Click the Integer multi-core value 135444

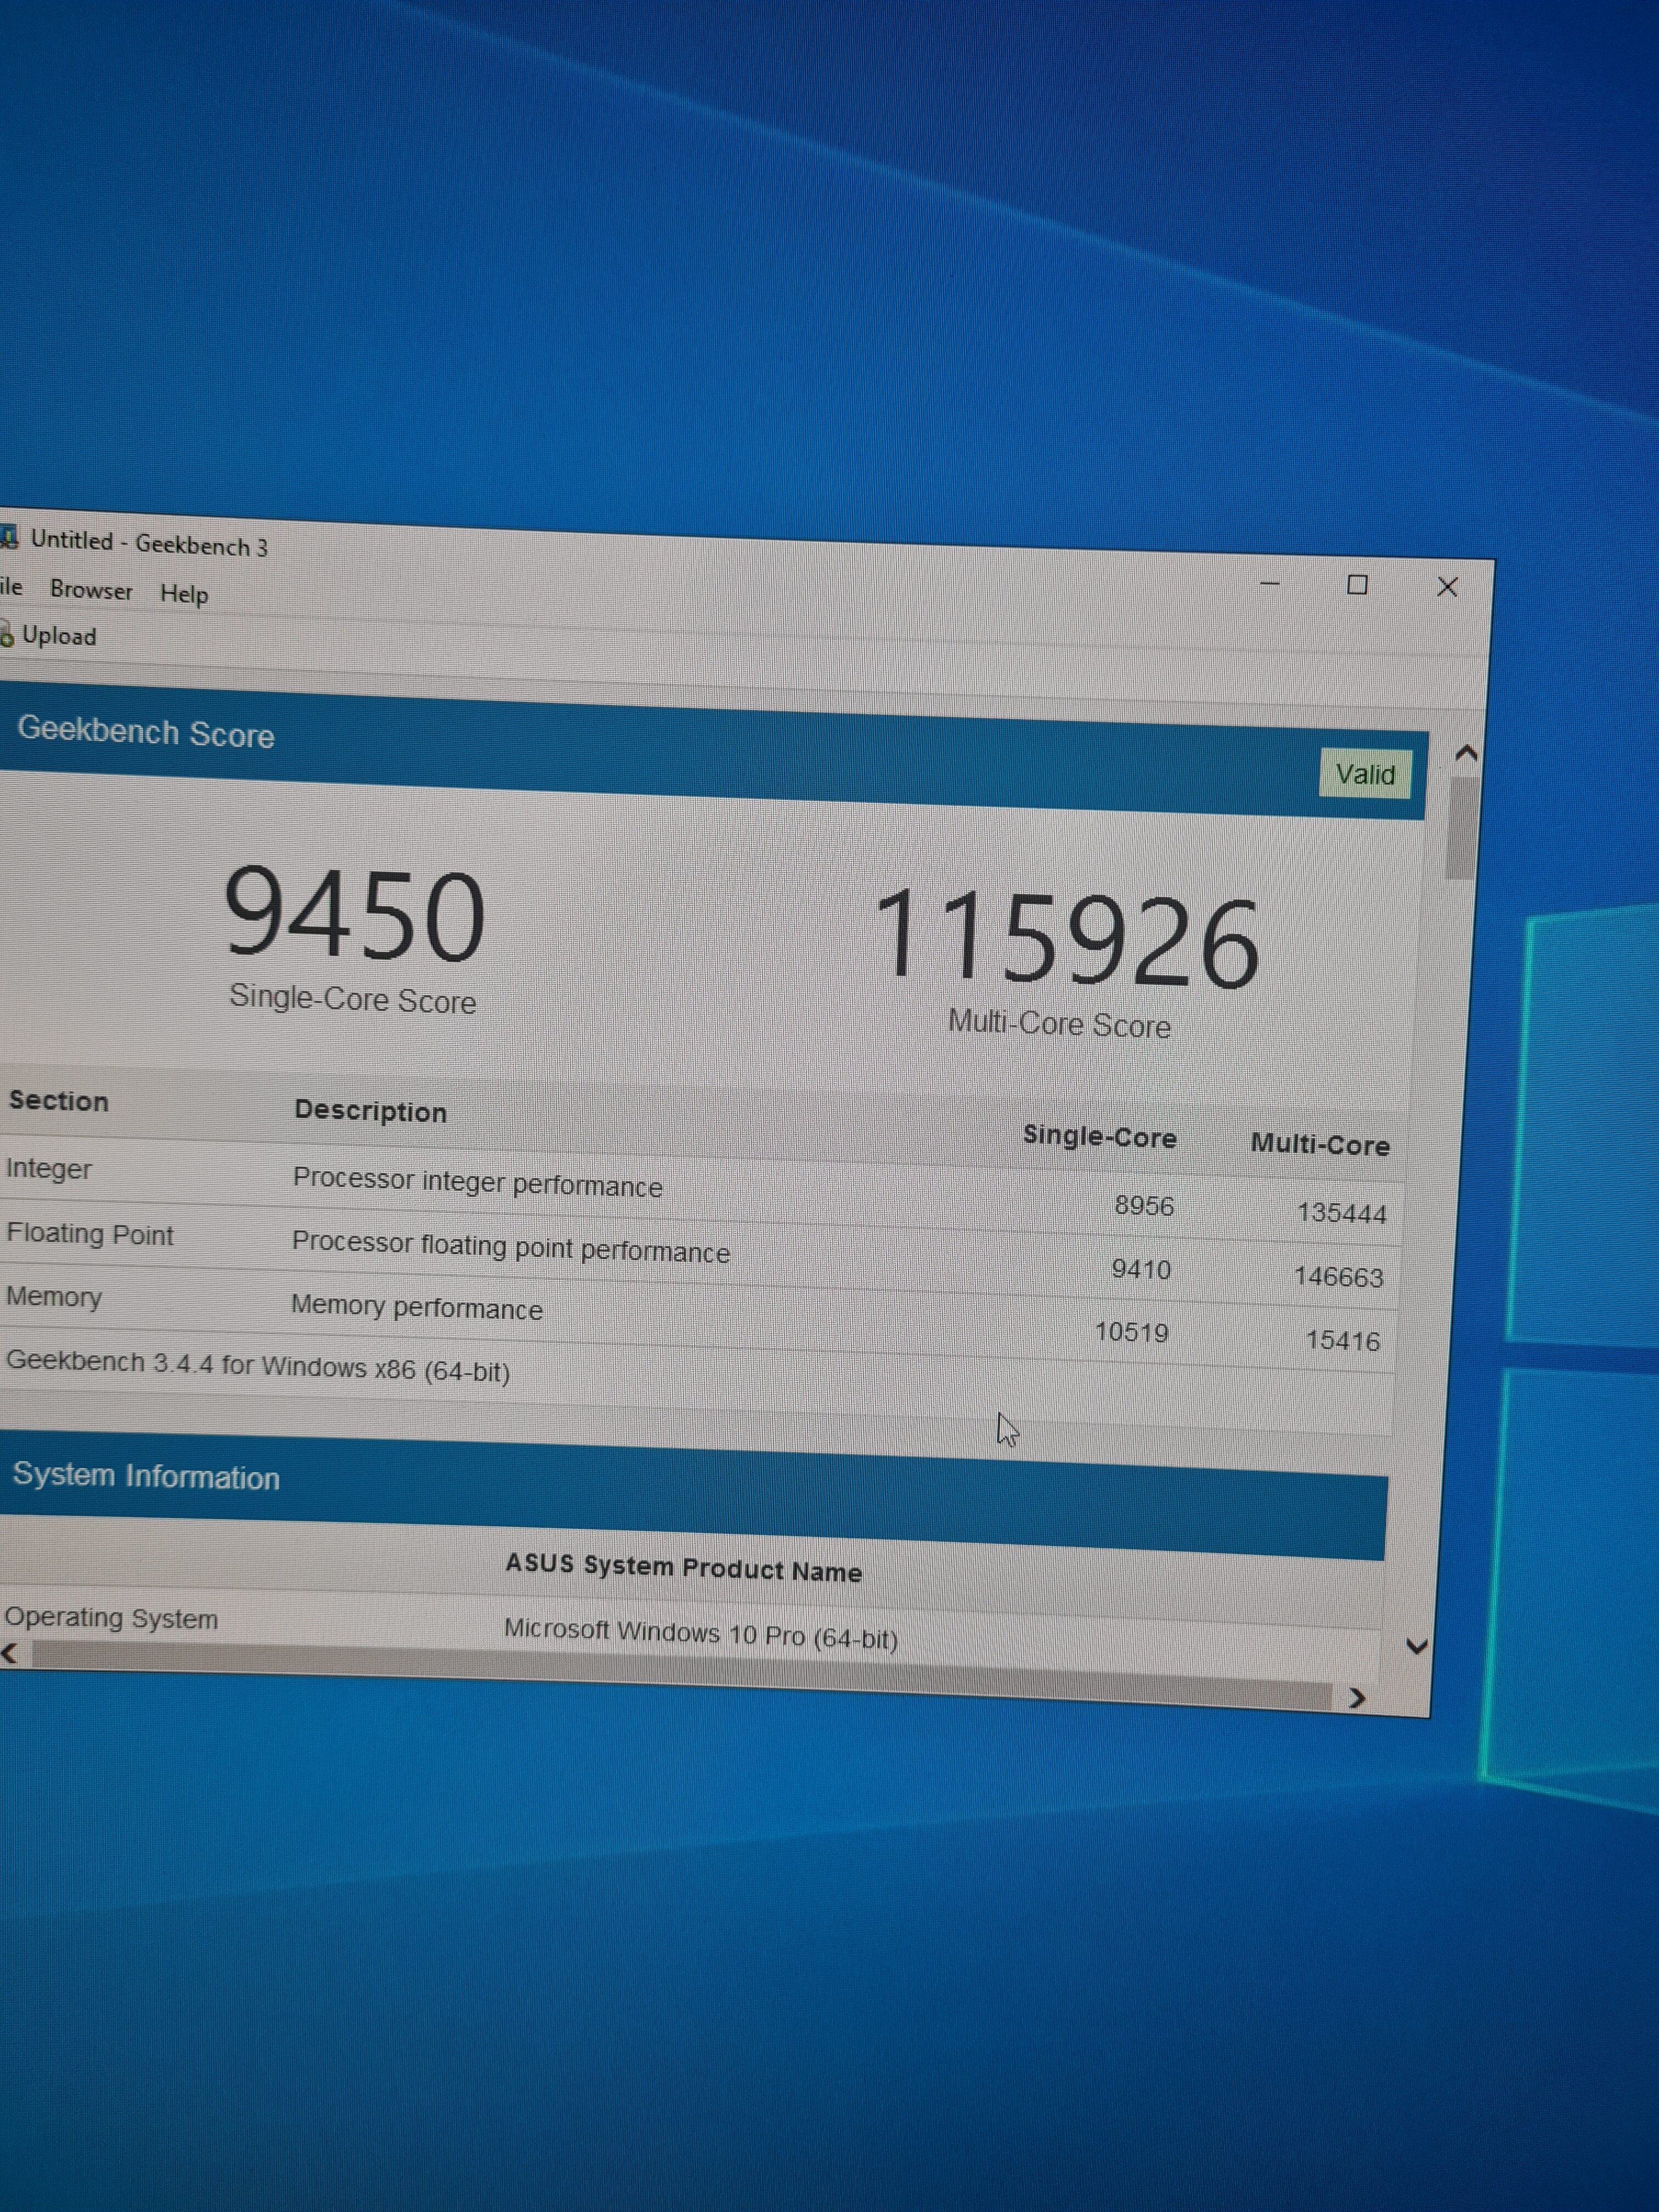pos(1341,1214)
